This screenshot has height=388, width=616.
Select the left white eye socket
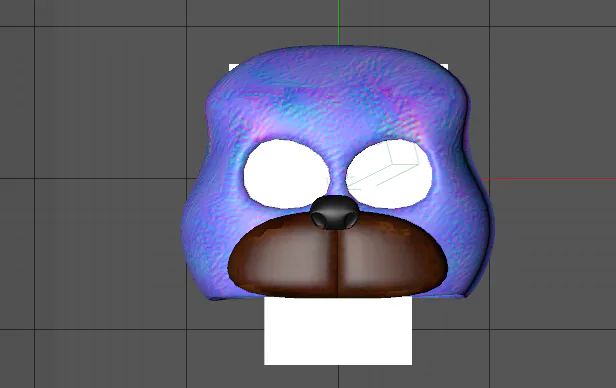(x=286, y=174)
